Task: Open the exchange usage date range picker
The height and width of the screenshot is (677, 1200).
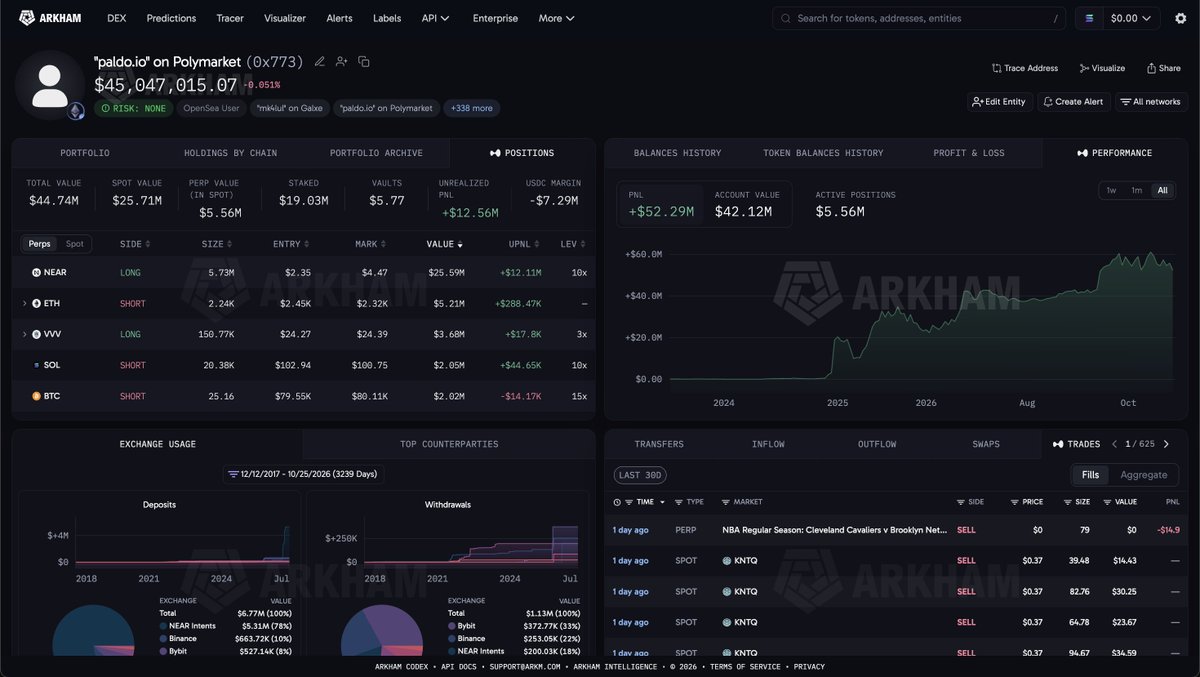Action: (304, 474)
